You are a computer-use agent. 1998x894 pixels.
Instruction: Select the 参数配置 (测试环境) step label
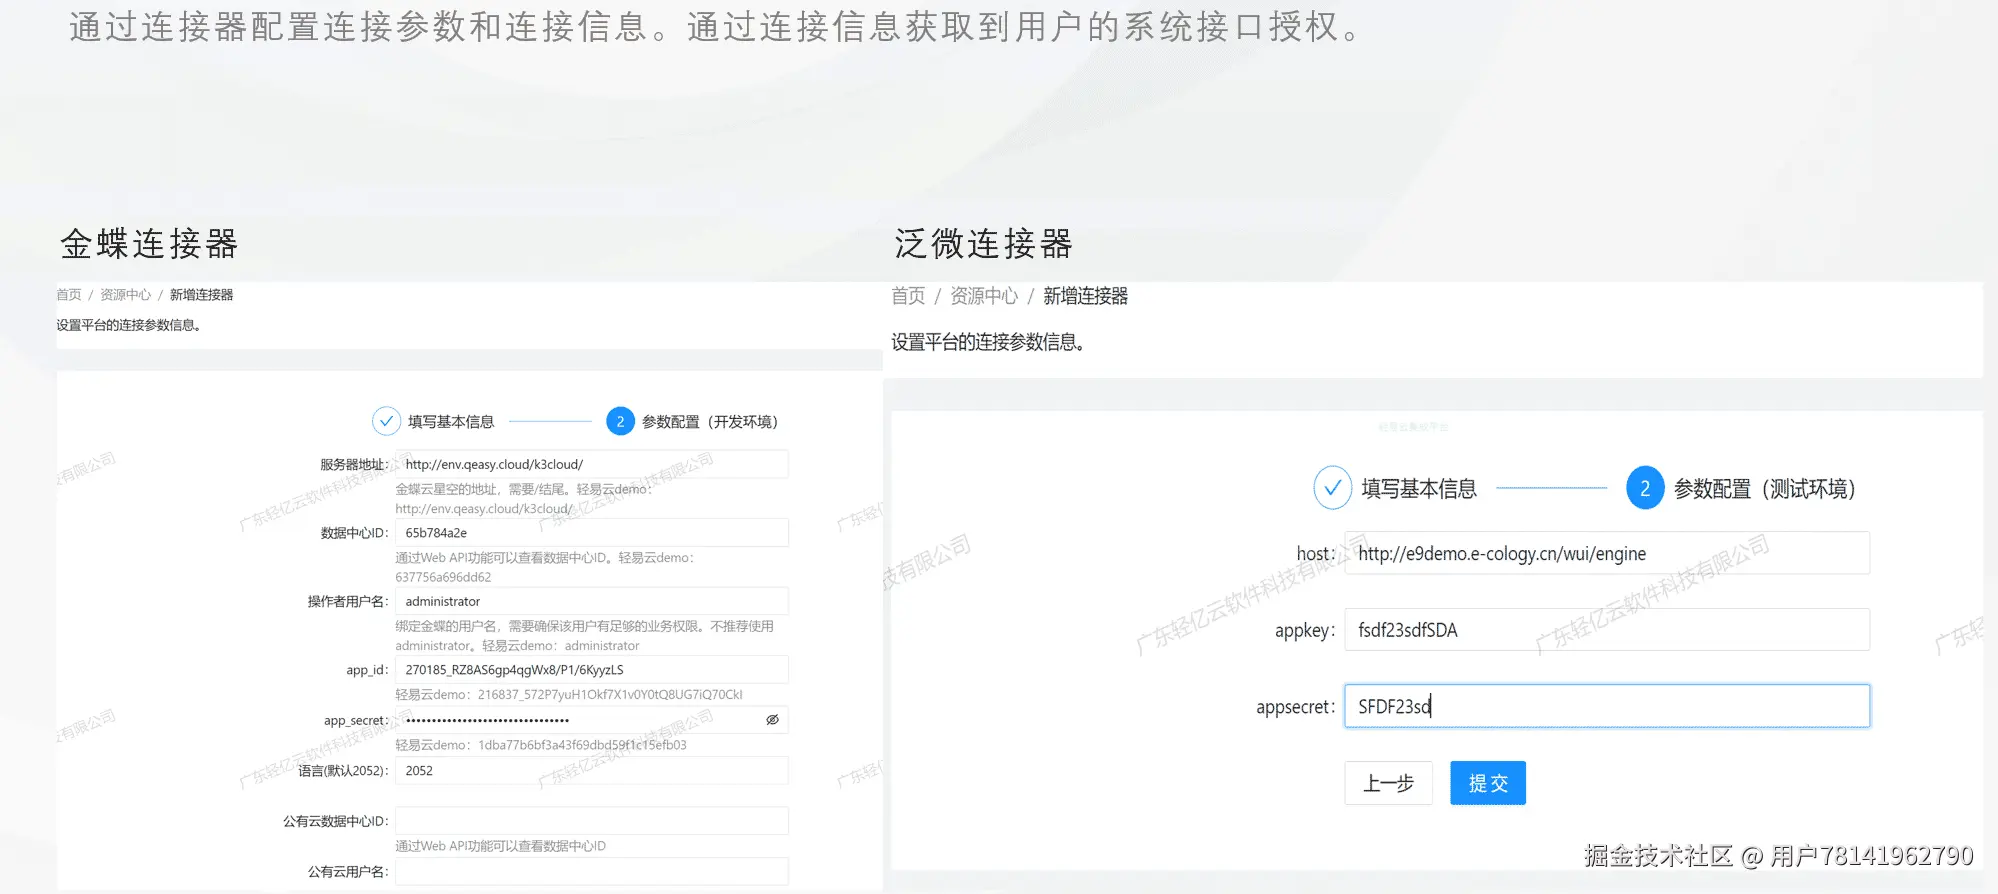[x=1765, y=489]
